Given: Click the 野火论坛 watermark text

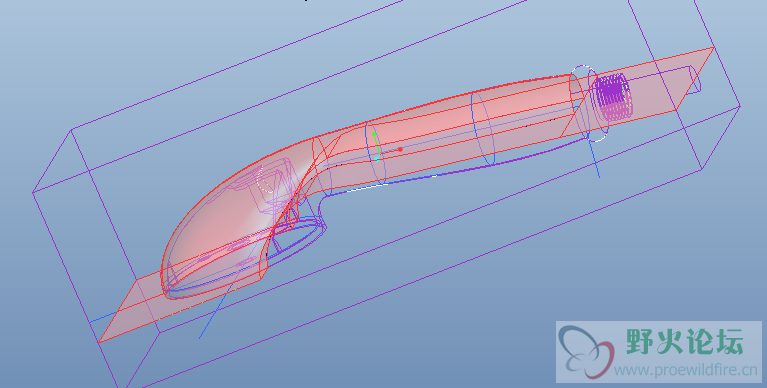Looking at the screenshot, I should [x=685, y=342].
